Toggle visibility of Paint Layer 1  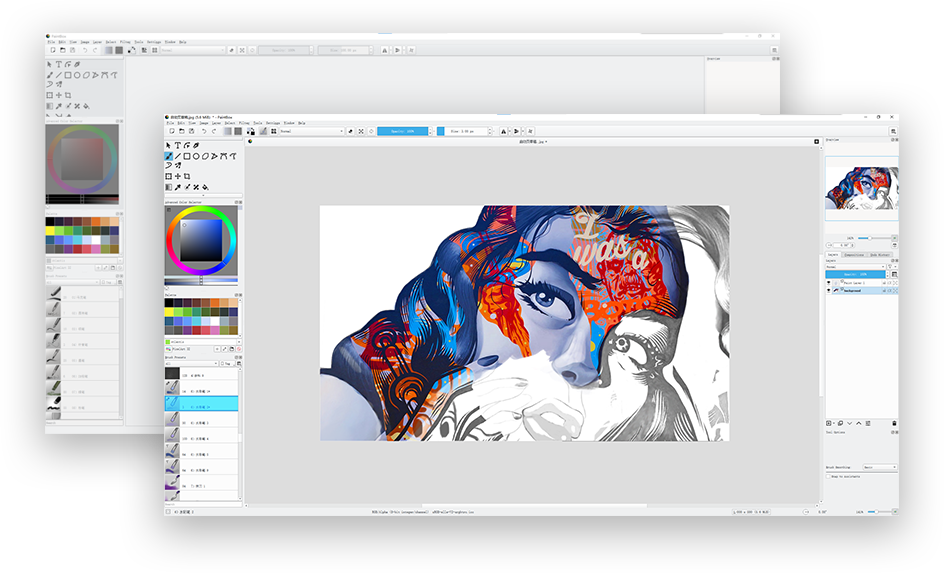click(x=829, y=282)
